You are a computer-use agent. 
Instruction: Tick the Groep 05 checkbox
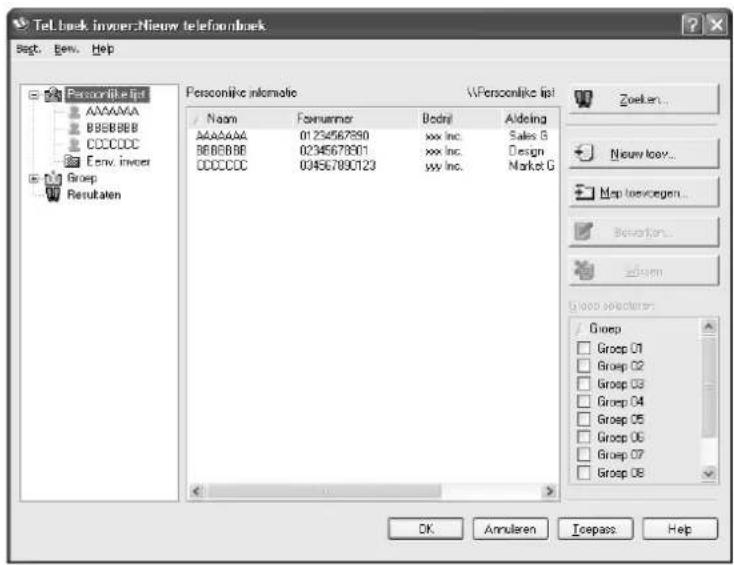point(584,419)
